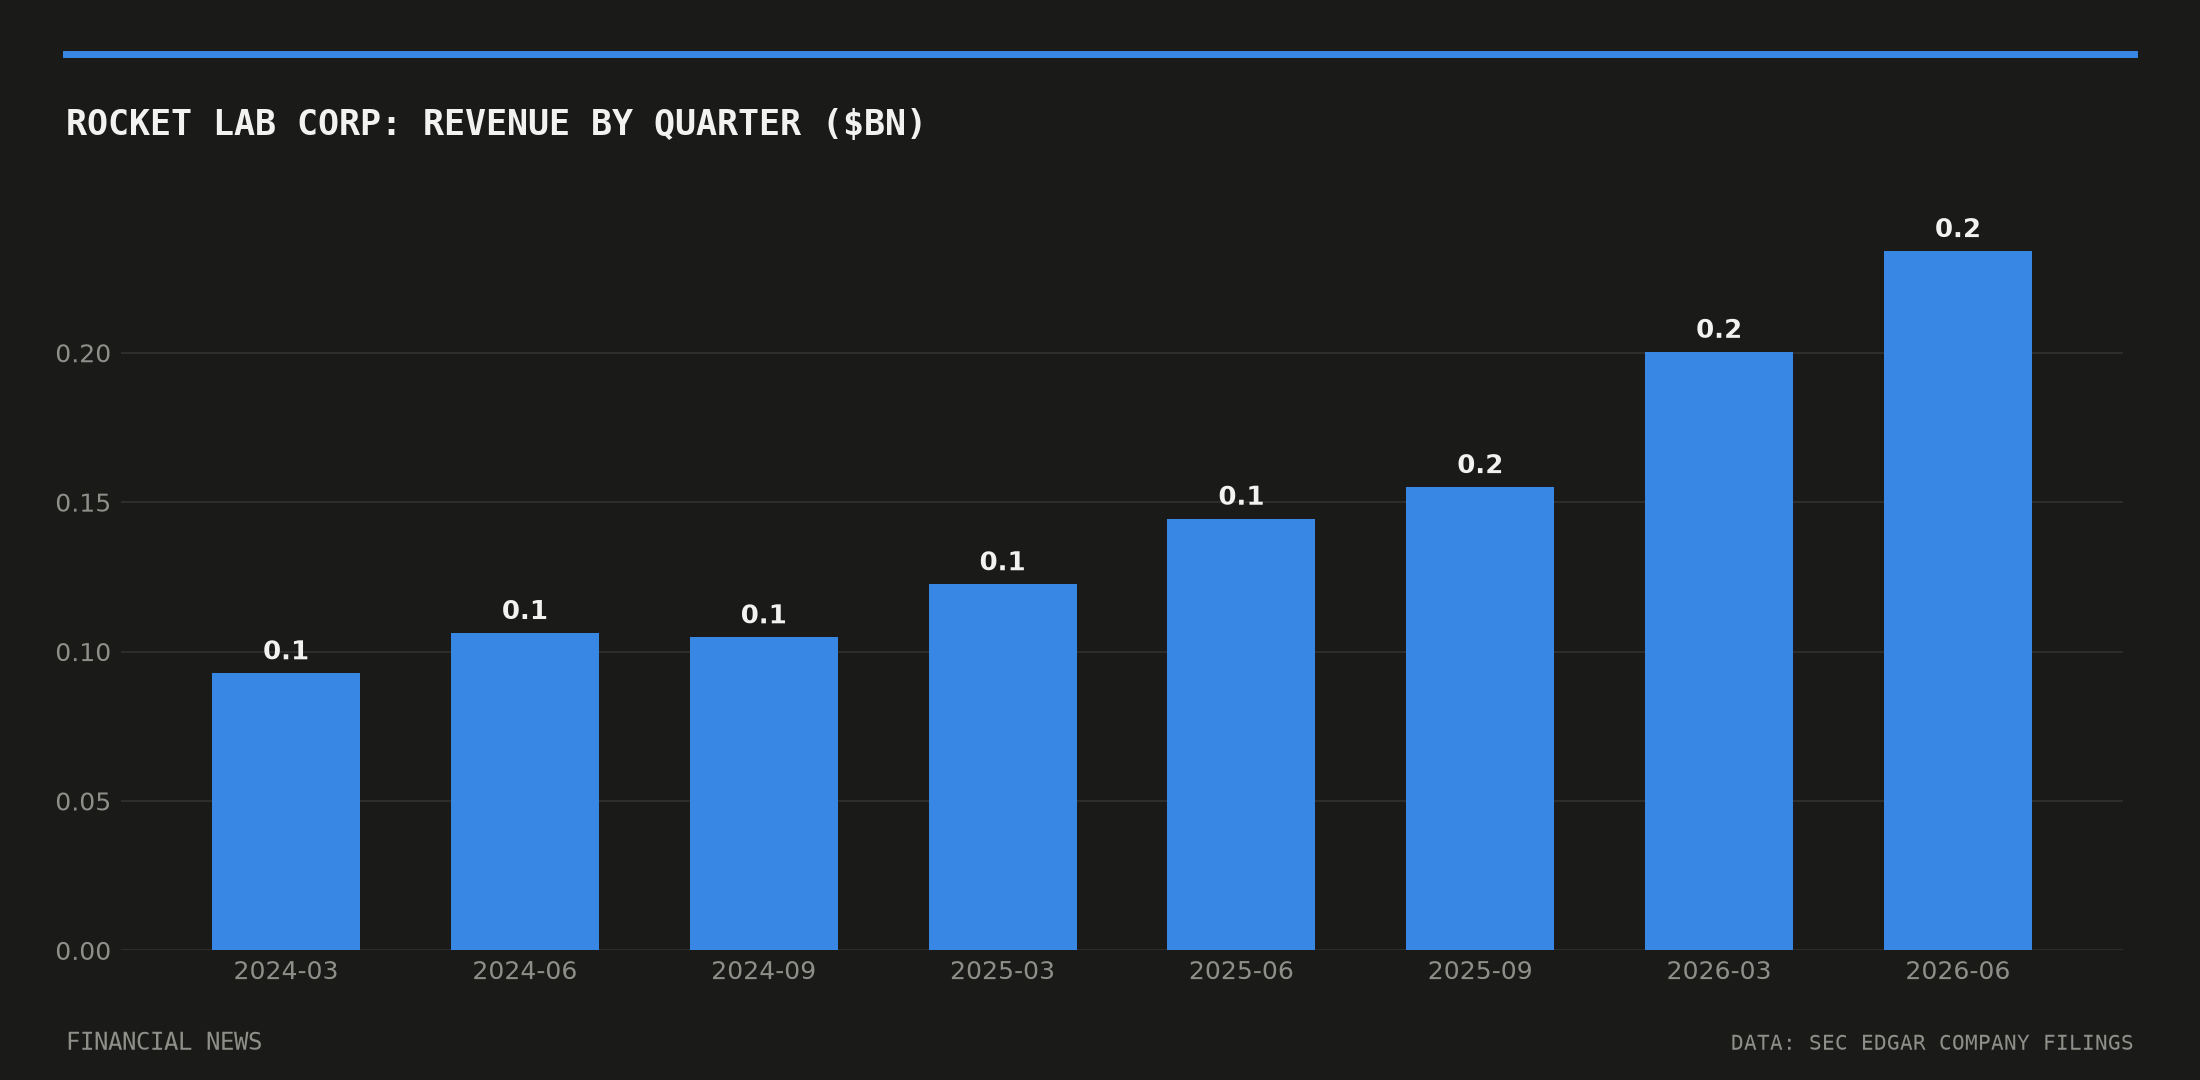Click the value label above the 2025-09 bar
This screenshot has width=2200, height=1080.
pos(1480,465)
